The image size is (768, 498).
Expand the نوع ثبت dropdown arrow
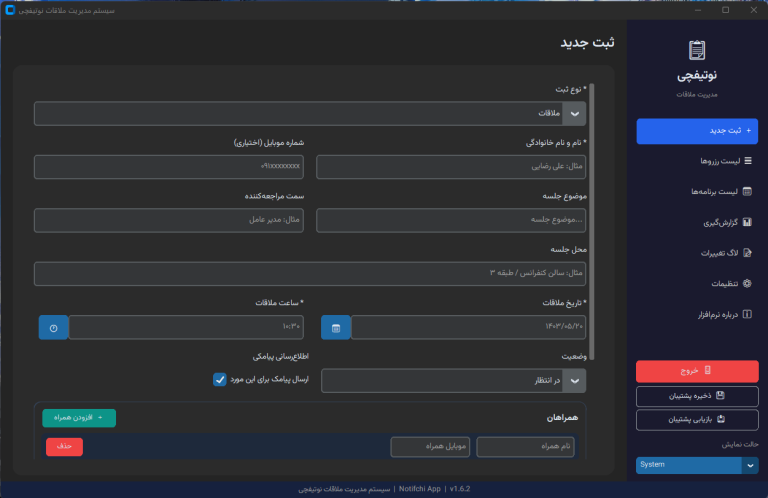click(574, 114)
